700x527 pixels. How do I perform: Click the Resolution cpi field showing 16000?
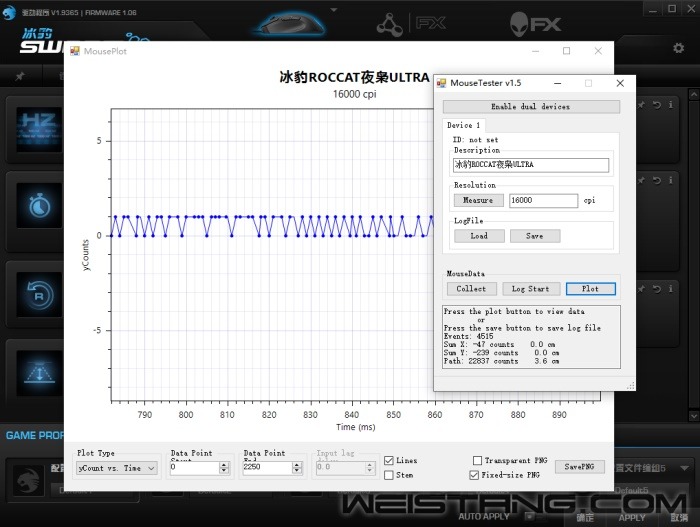coord(543,201)
